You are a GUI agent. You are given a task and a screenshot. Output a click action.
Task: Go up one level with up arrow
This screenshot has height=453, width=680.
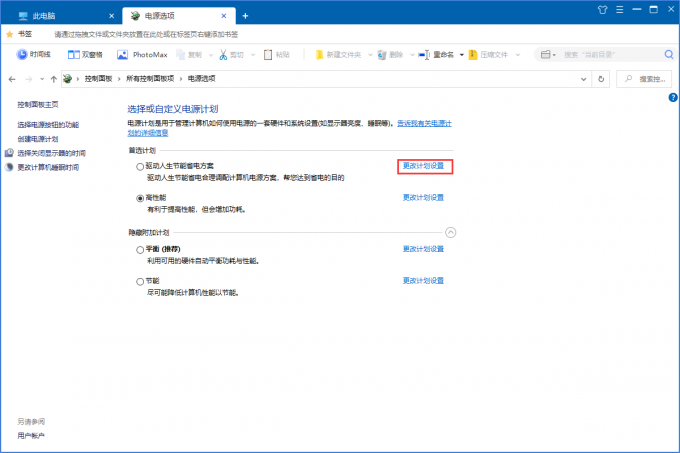coord(54,79)
